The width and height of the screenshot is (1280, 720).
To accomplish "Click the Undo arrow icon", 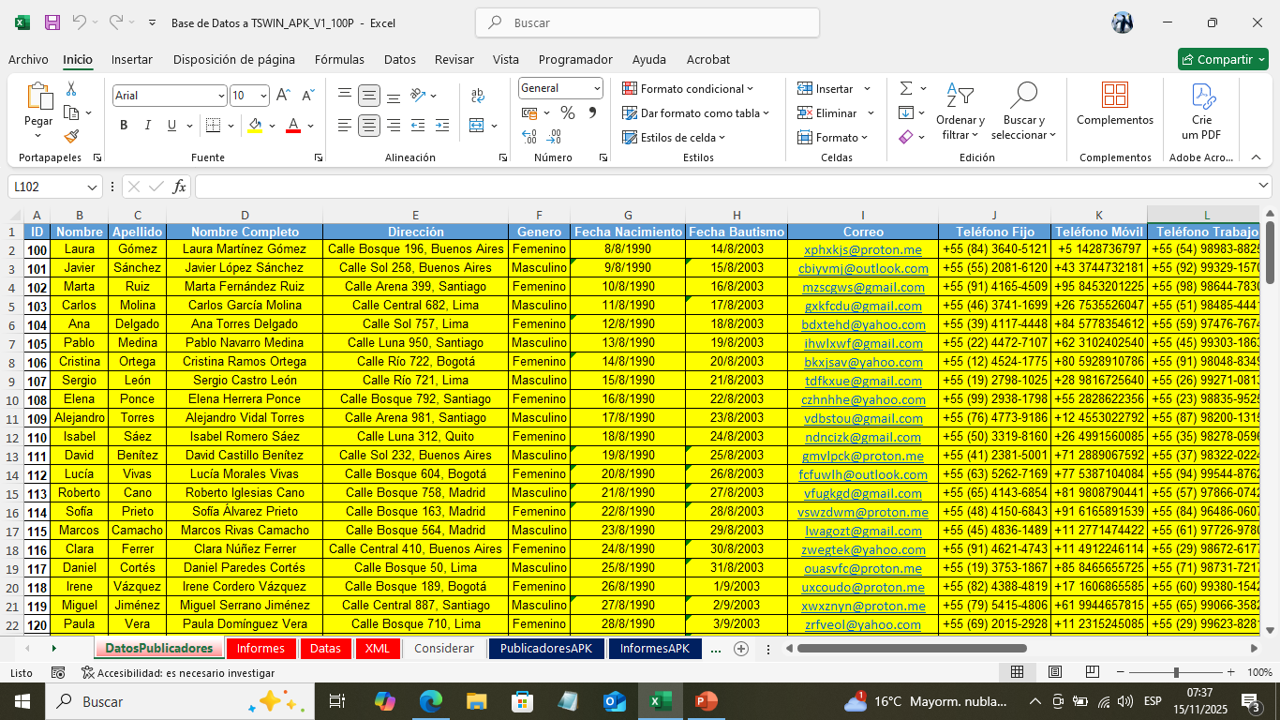I will 79,22.
